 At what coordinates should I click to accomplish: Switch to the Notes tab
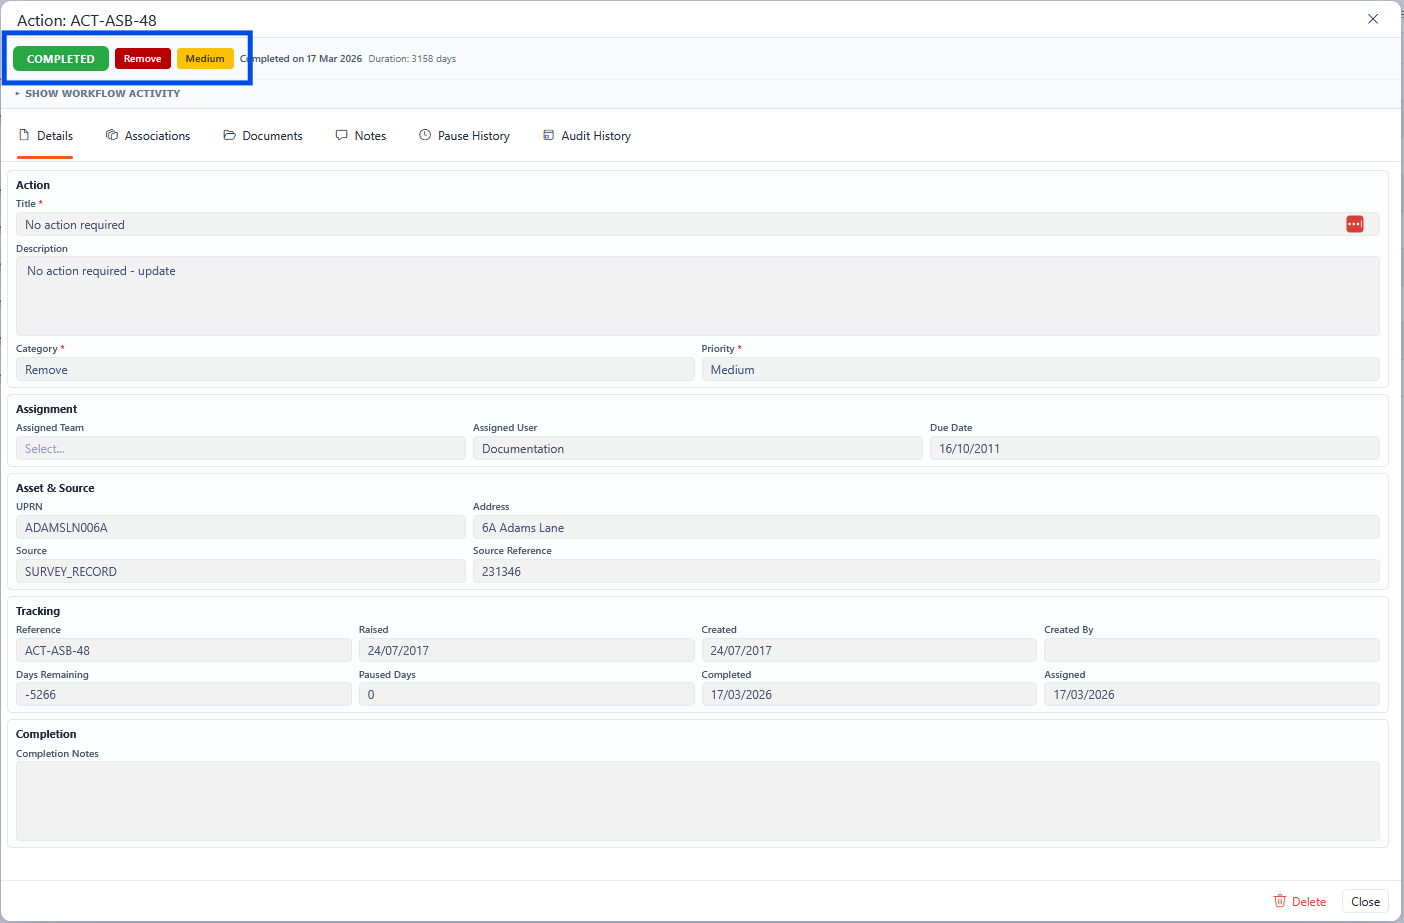[370, 136]
